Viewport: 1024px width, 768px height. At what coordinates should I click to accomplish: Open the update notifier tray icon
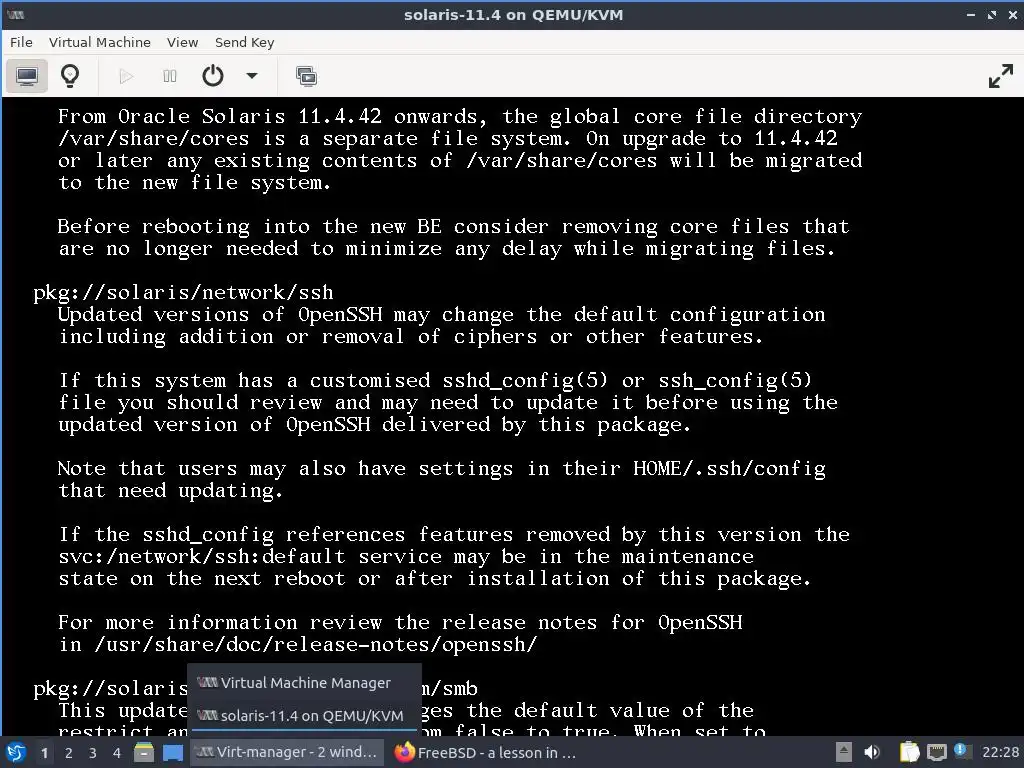coord(961,751)
